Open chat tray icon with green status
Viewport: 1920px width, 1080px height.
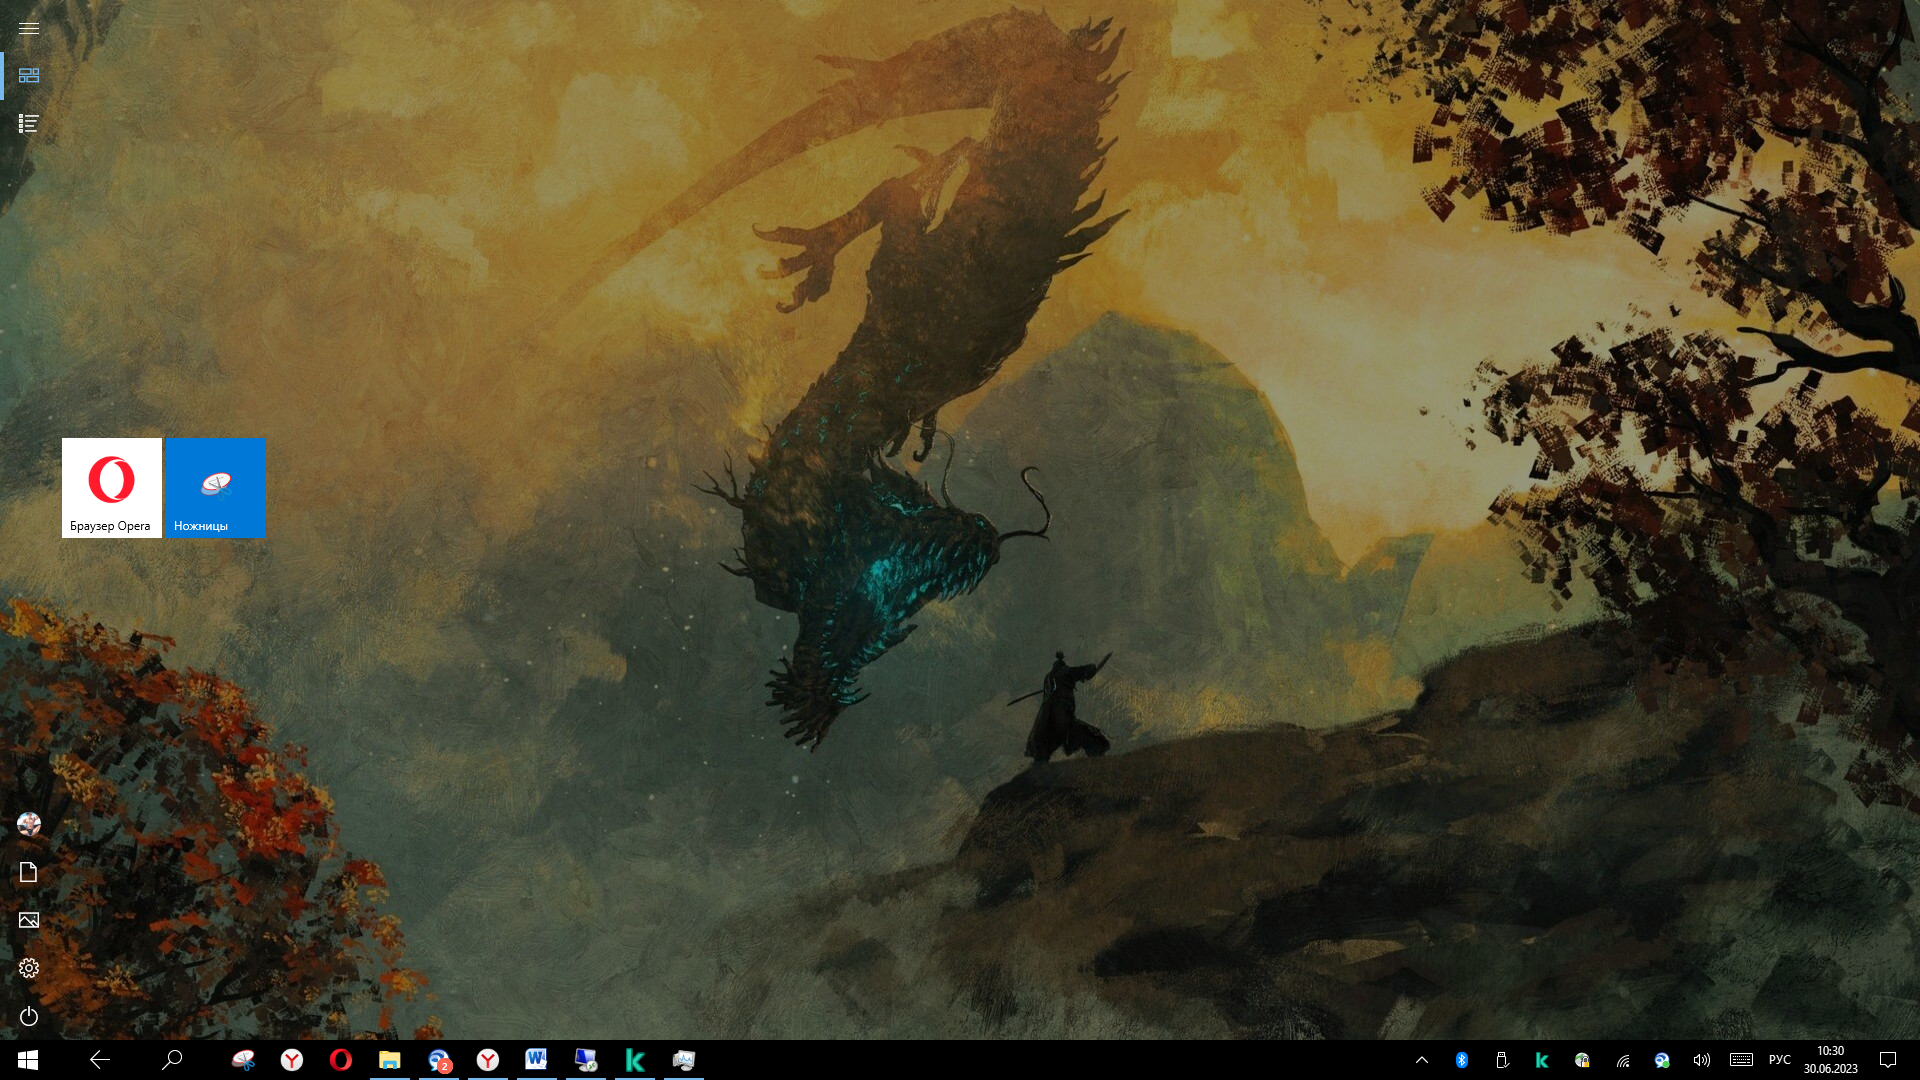tap(1662, 1060)
